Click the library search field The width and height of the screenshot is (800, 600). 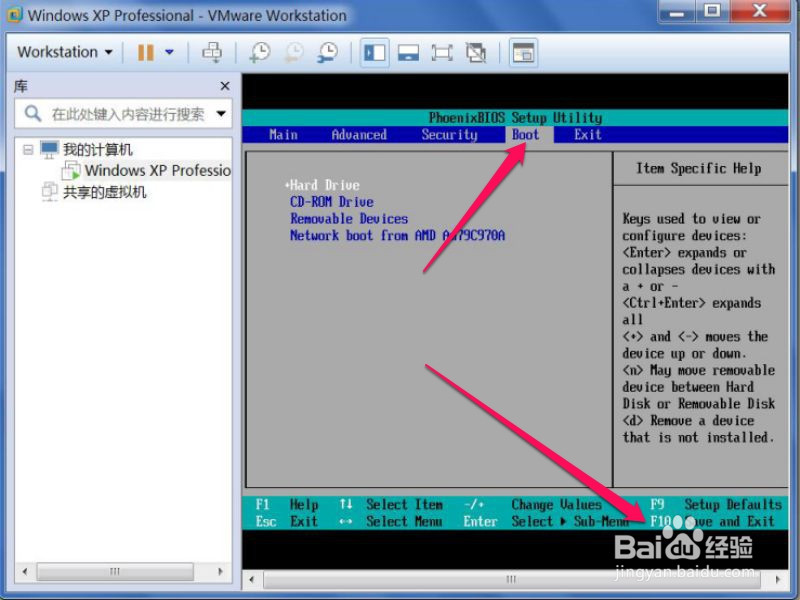coord(123,113)
